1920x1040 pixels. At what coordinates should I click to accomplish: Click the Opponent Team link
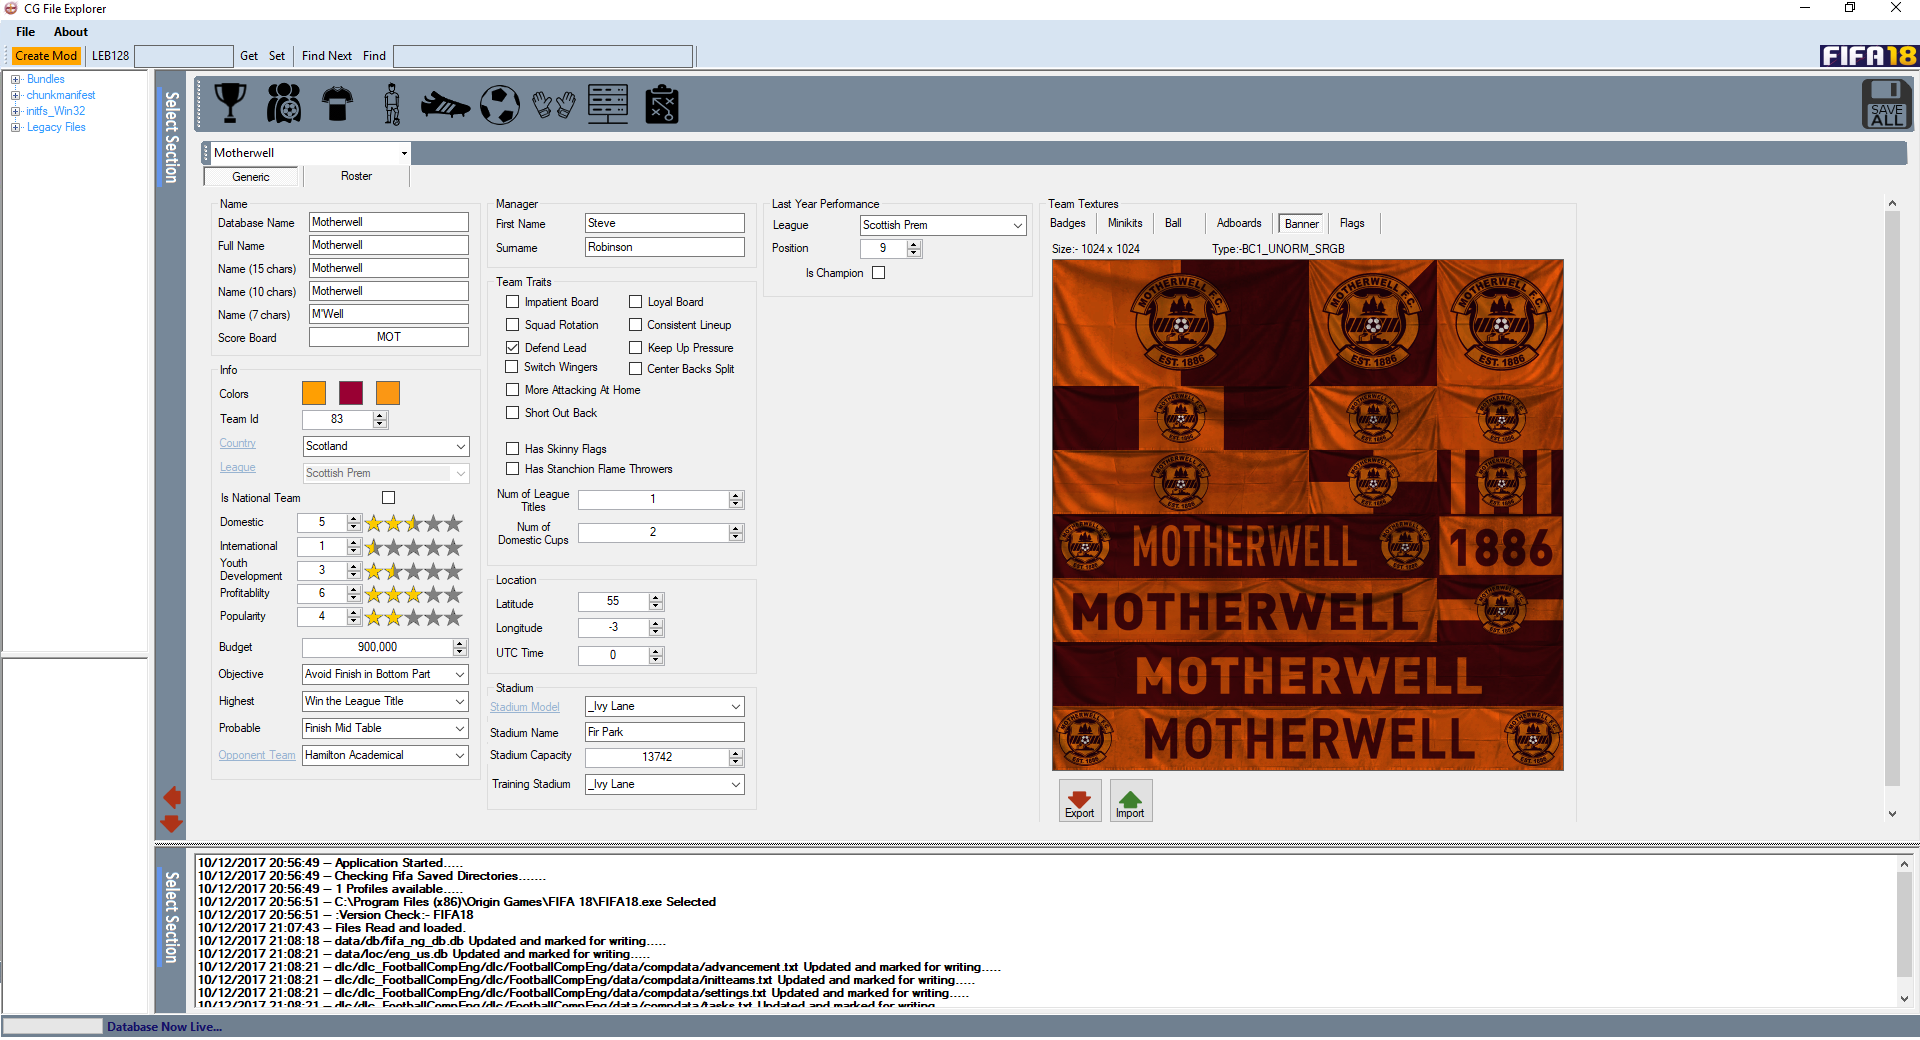[x=257, y=755]
